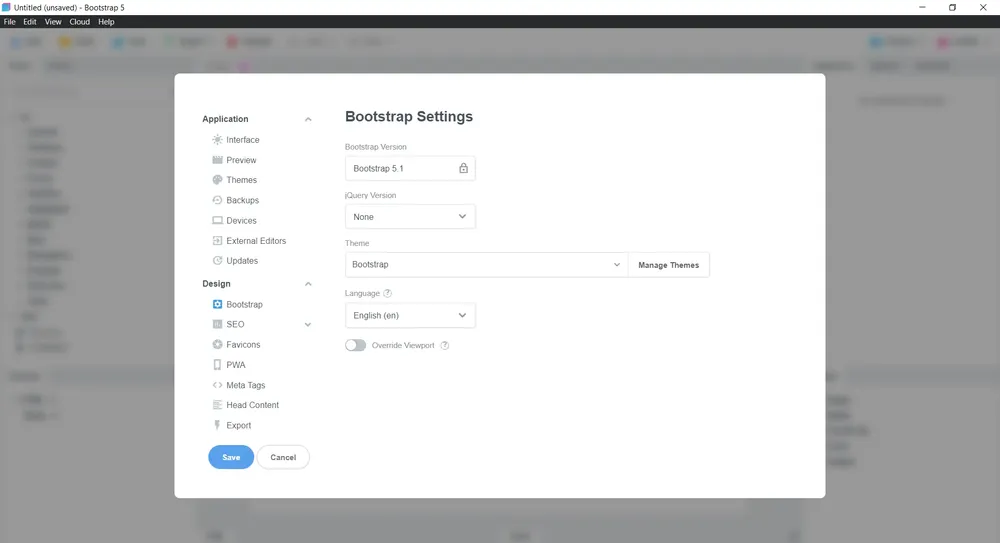
Task: Click the Language help question mark icon
Action: tap(387, 294)
